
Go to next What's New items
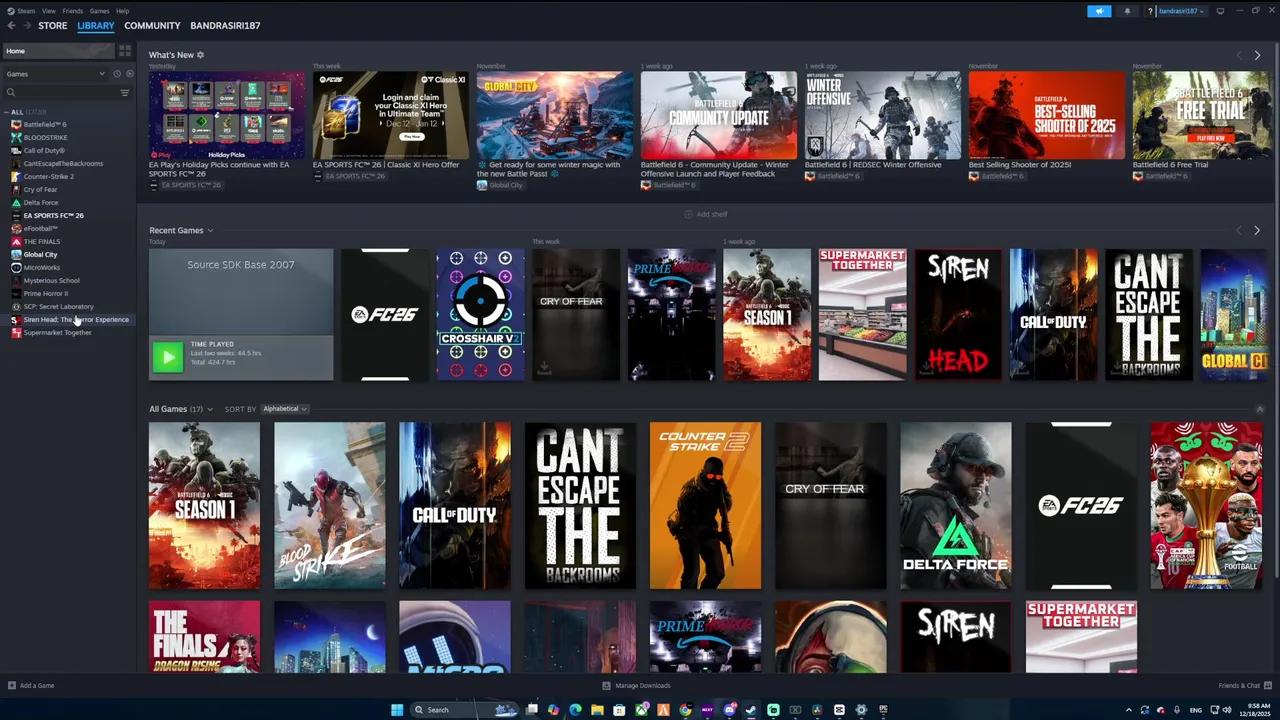click(1257, 55)
